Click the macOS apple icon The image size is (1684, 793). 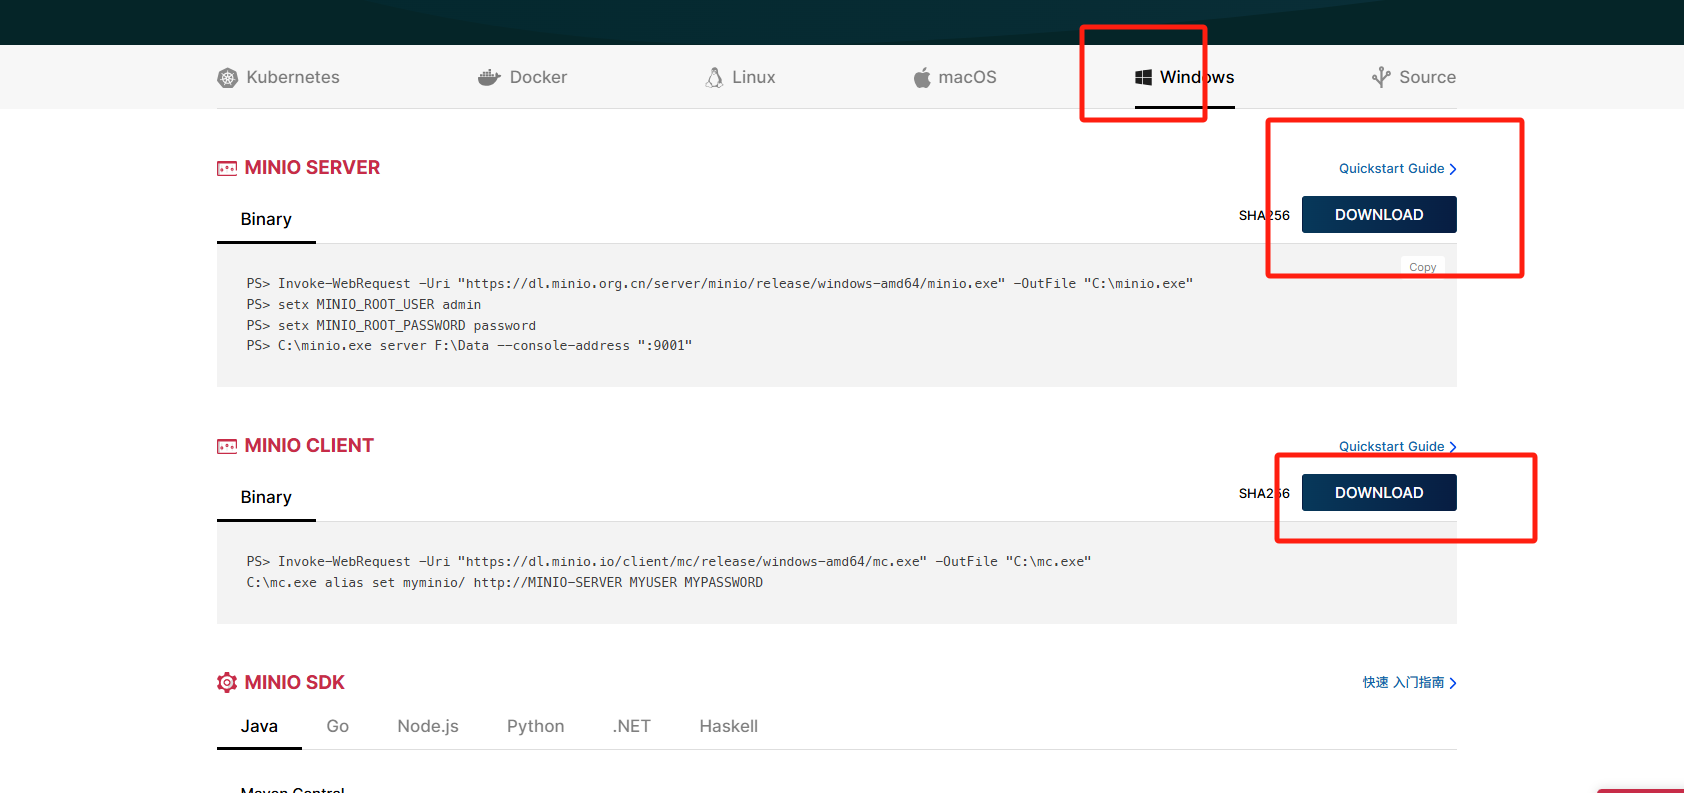(x=922, y=77)
